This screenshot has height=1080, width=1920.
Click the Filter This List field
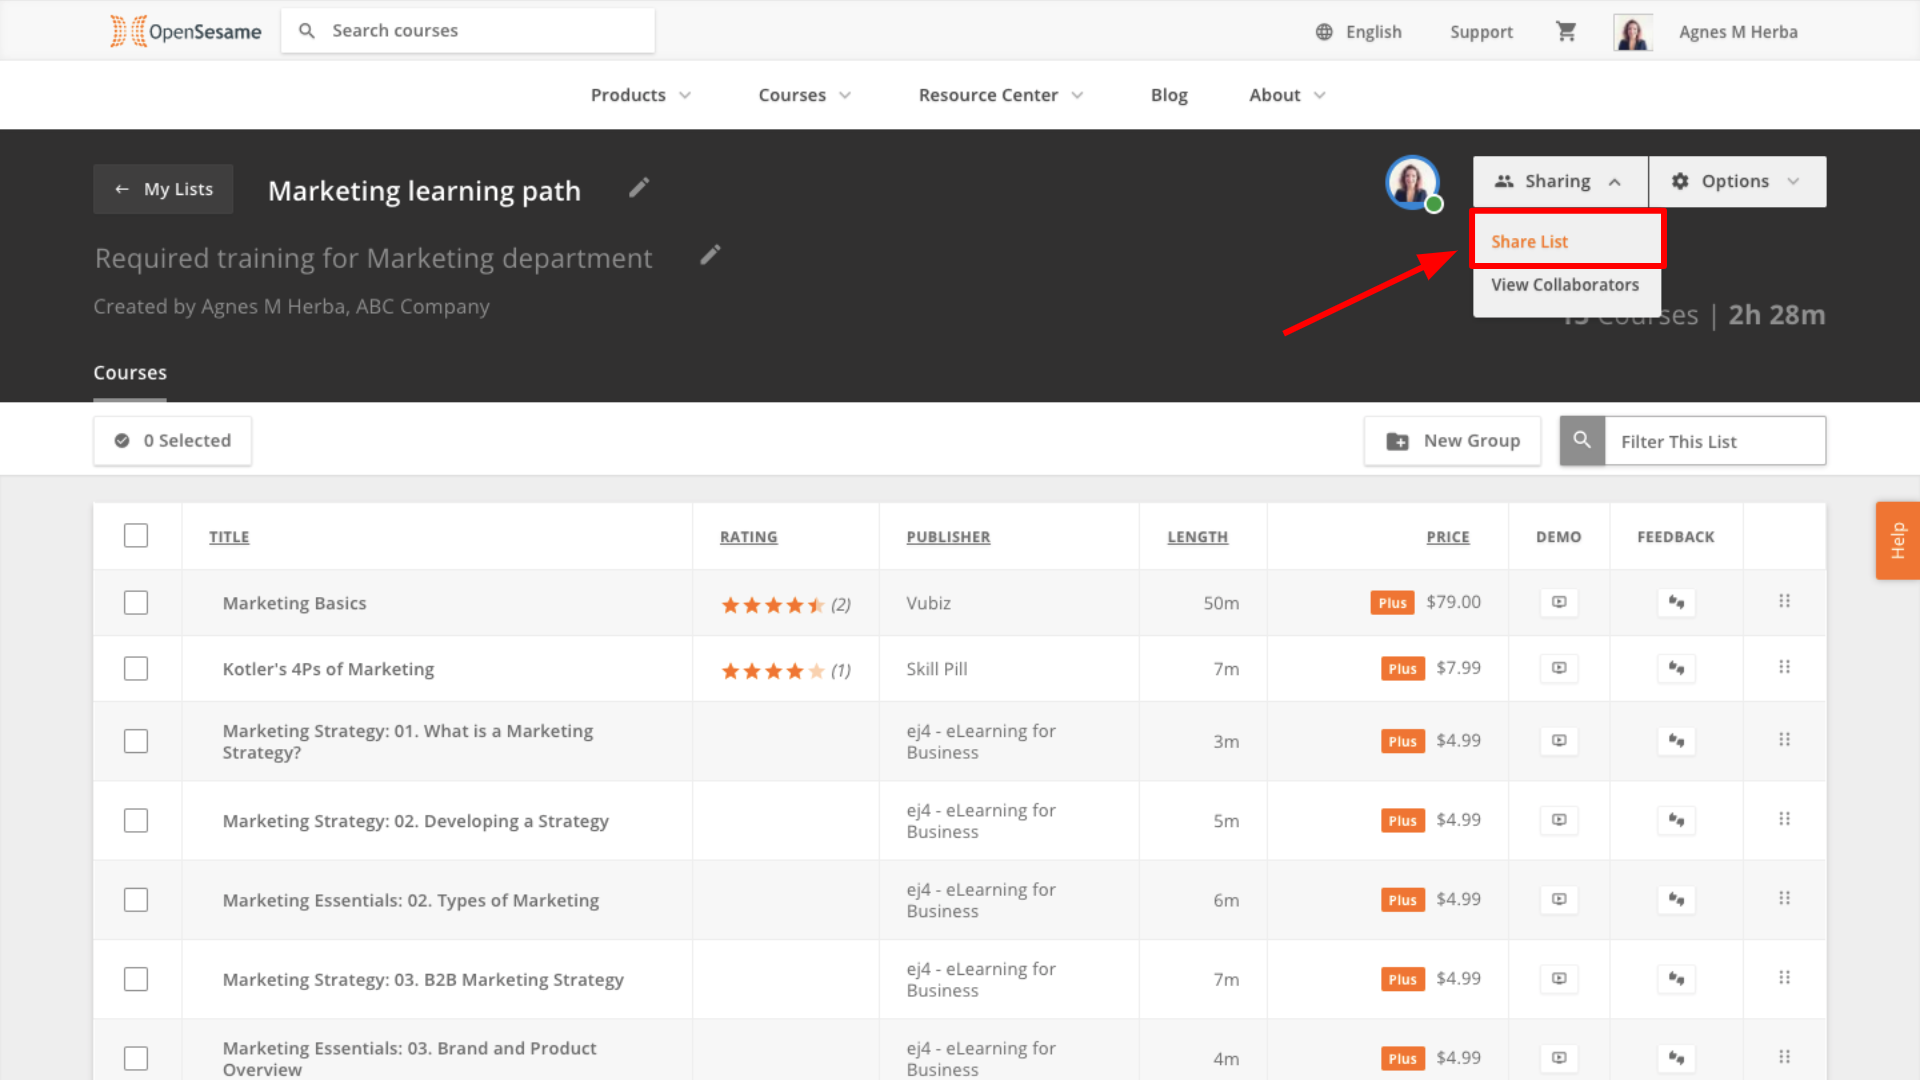click(x=1714, y=441)
